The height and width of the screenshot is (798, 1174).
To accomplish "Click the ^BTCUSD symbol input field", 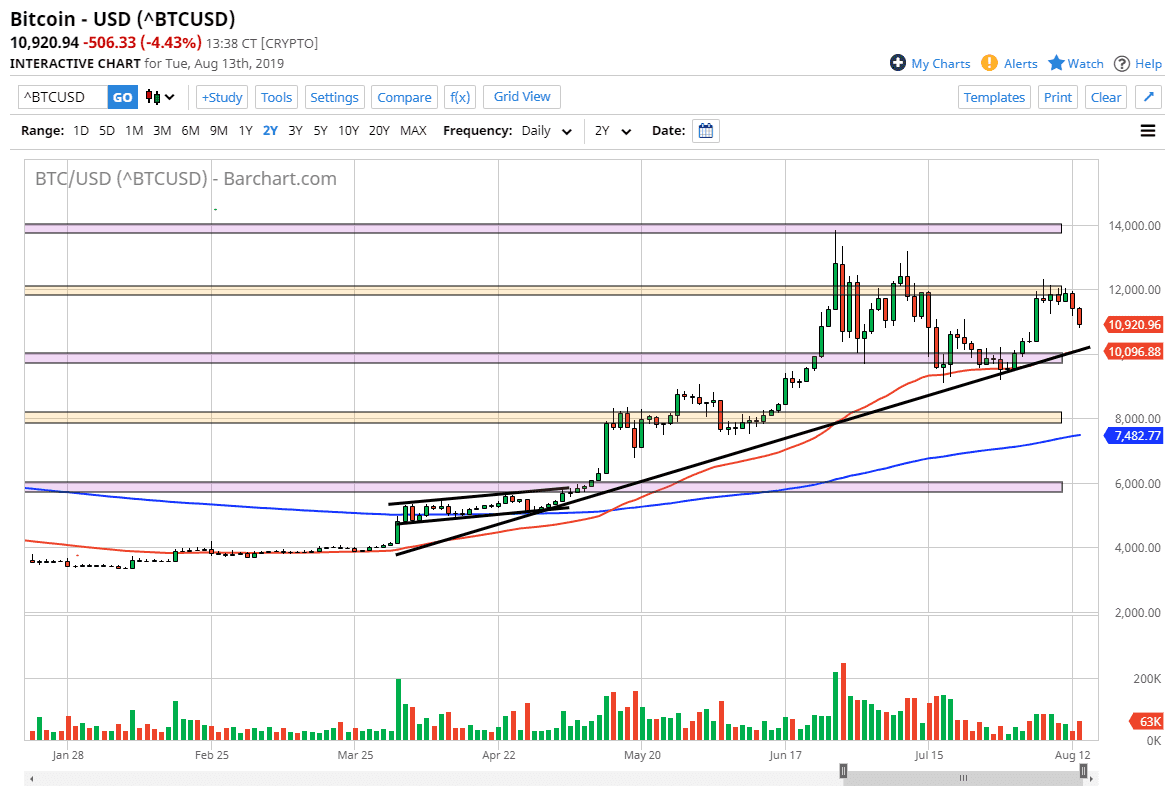I will pos(60,96).
